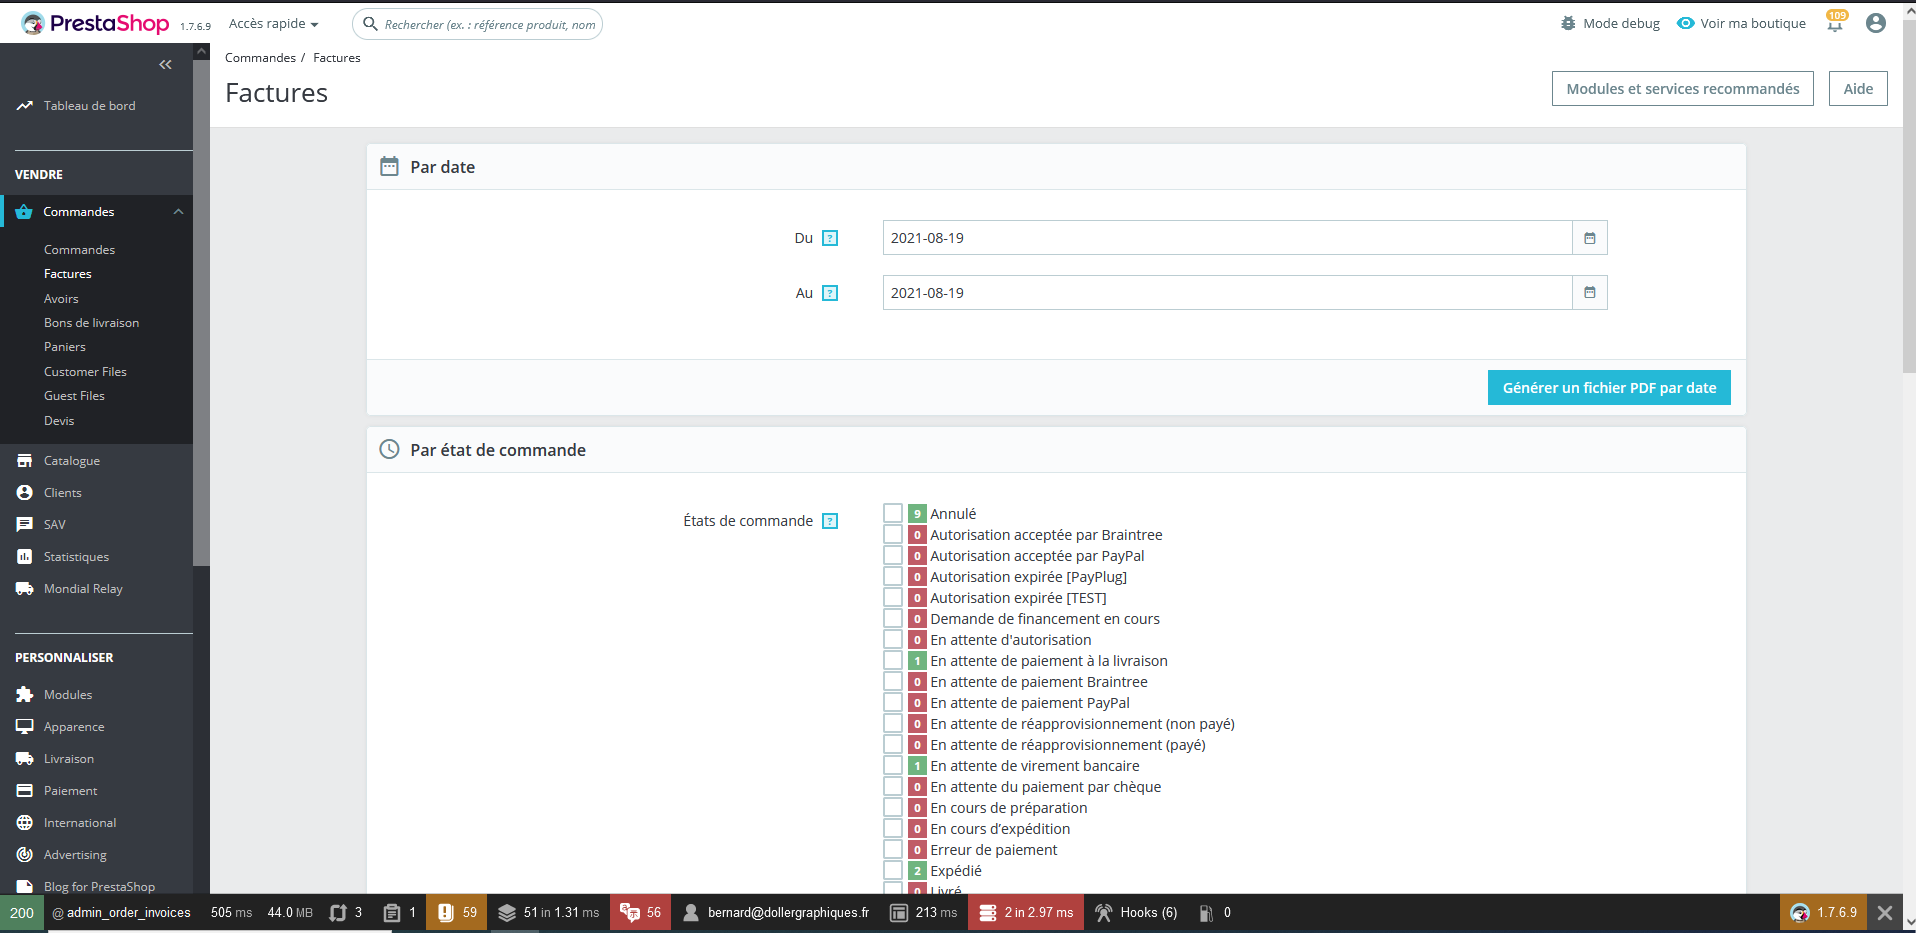Click debug bar Hooks (6) item
This screenshot has width=1916, height=933.
point(1137,913)
